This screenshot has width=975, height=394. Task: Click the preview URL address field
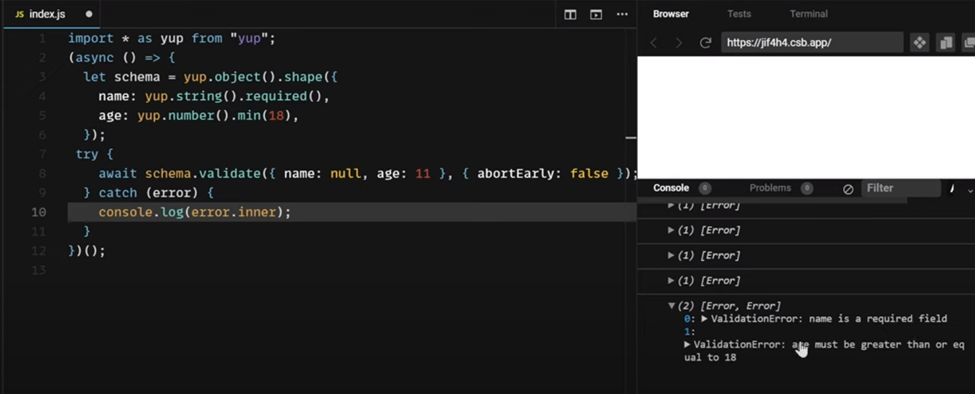[x=812, y=43]
